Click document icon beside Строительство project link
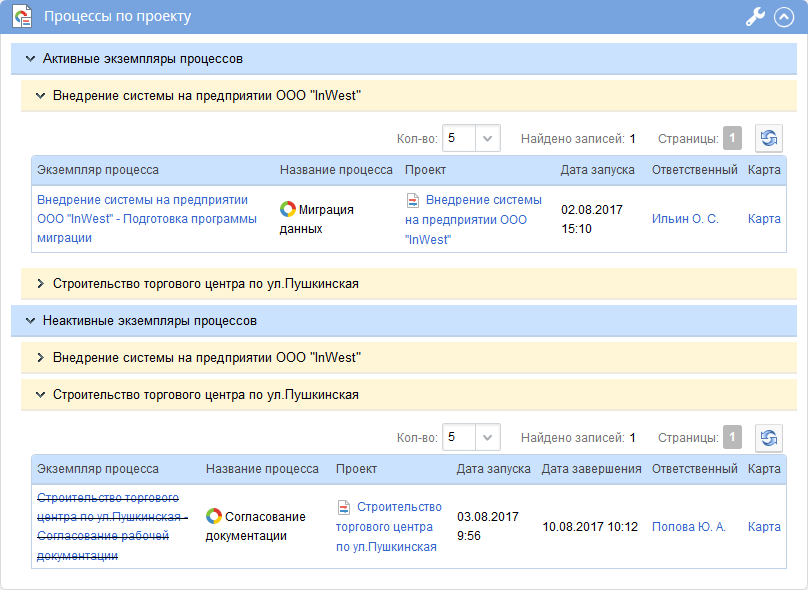 coord(344,507)
